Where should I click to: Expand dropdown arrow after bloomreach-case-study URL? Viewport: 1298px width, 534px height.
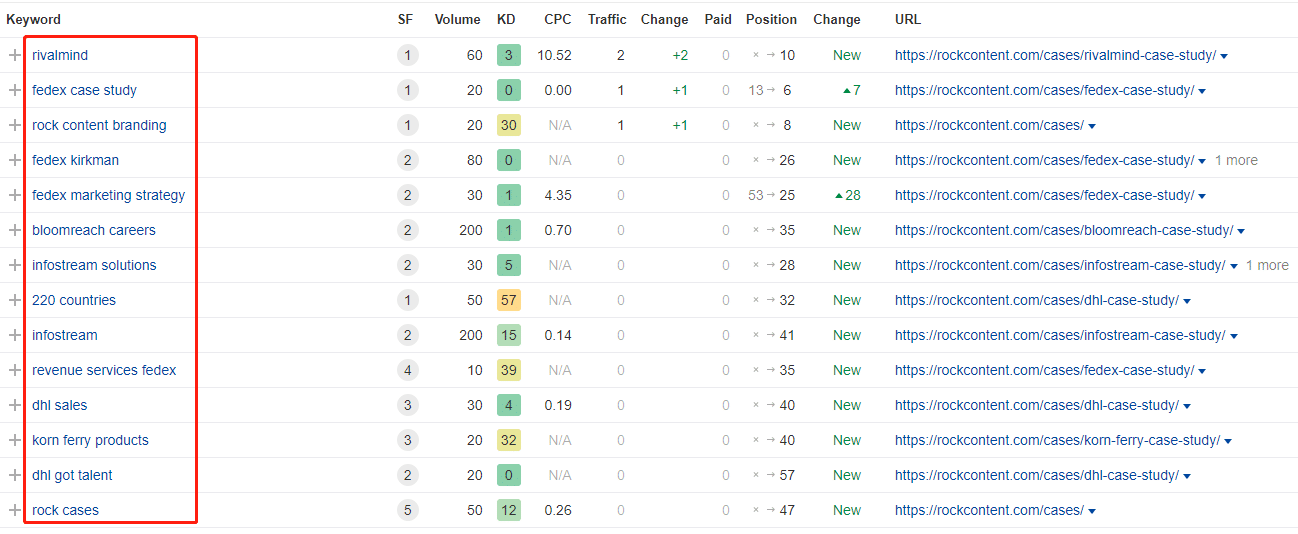(x=1241, y=232)
